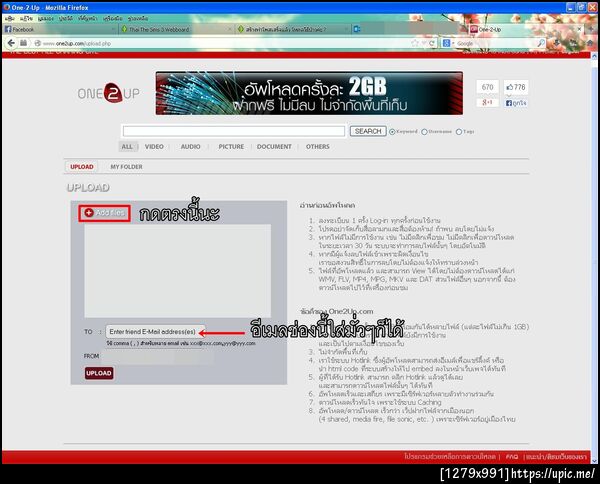Select the VIDEO category filter
The height and width of the screenshot is (484, 600).
pos(154,147)
